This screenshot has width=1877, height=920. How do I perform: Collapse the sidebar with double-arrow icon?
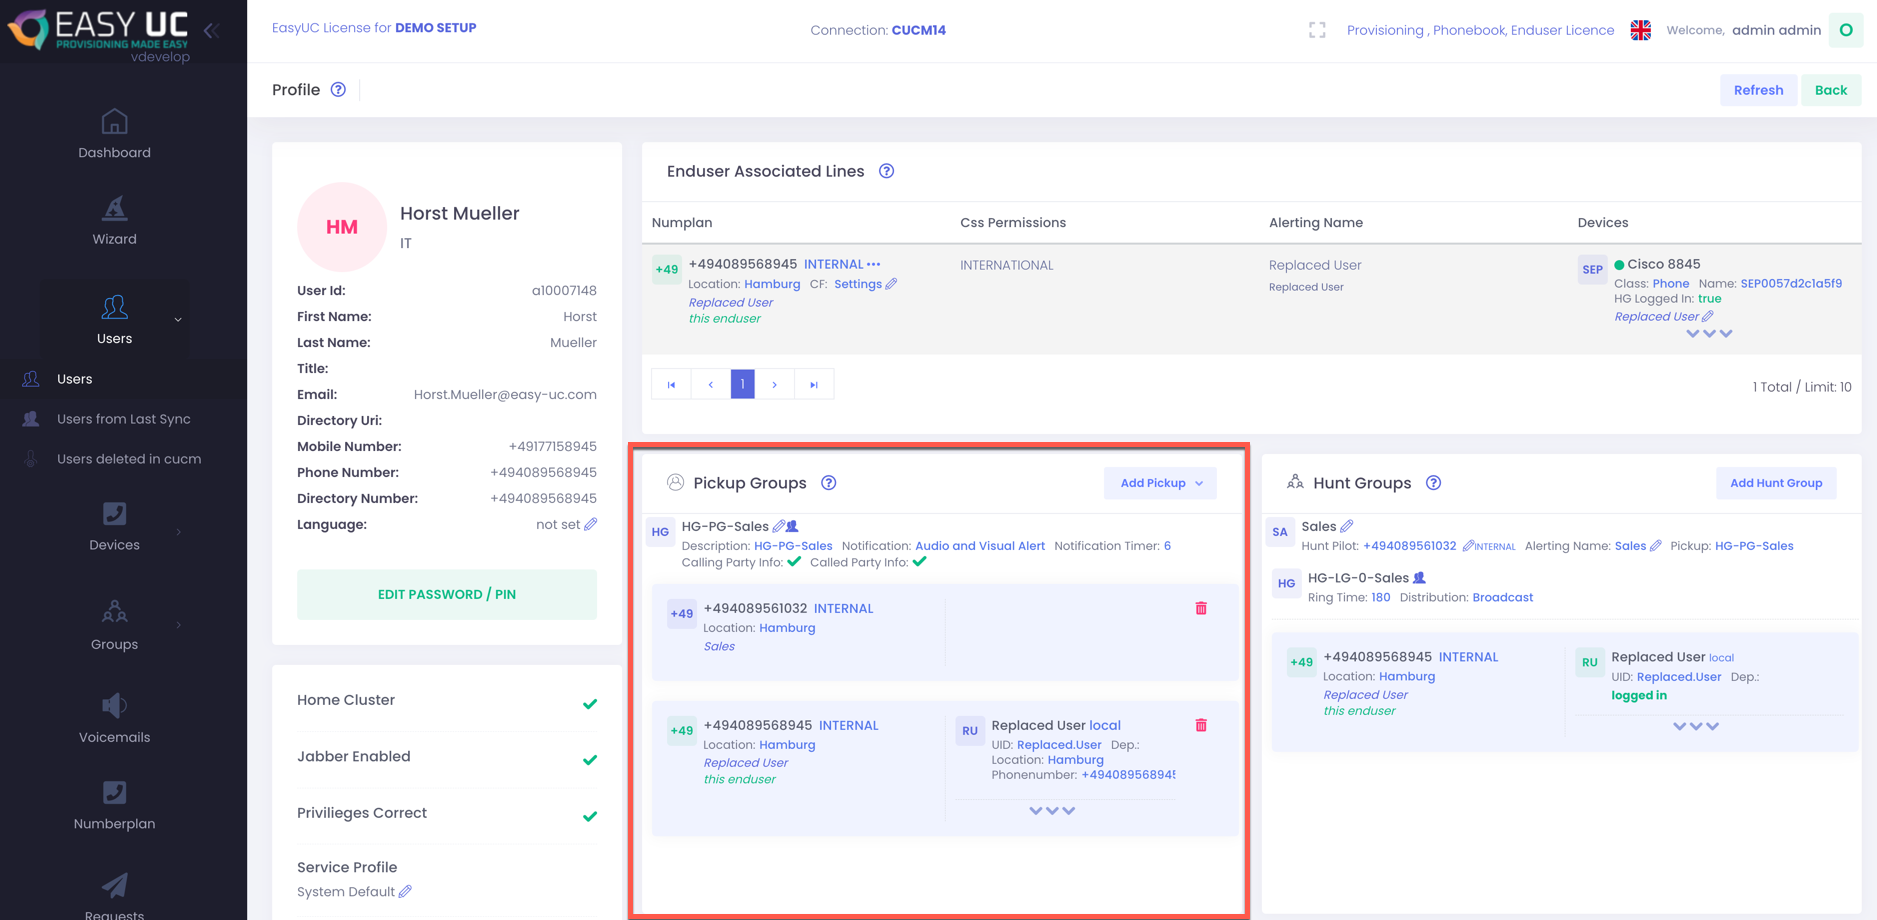click(x=212, y=30)
